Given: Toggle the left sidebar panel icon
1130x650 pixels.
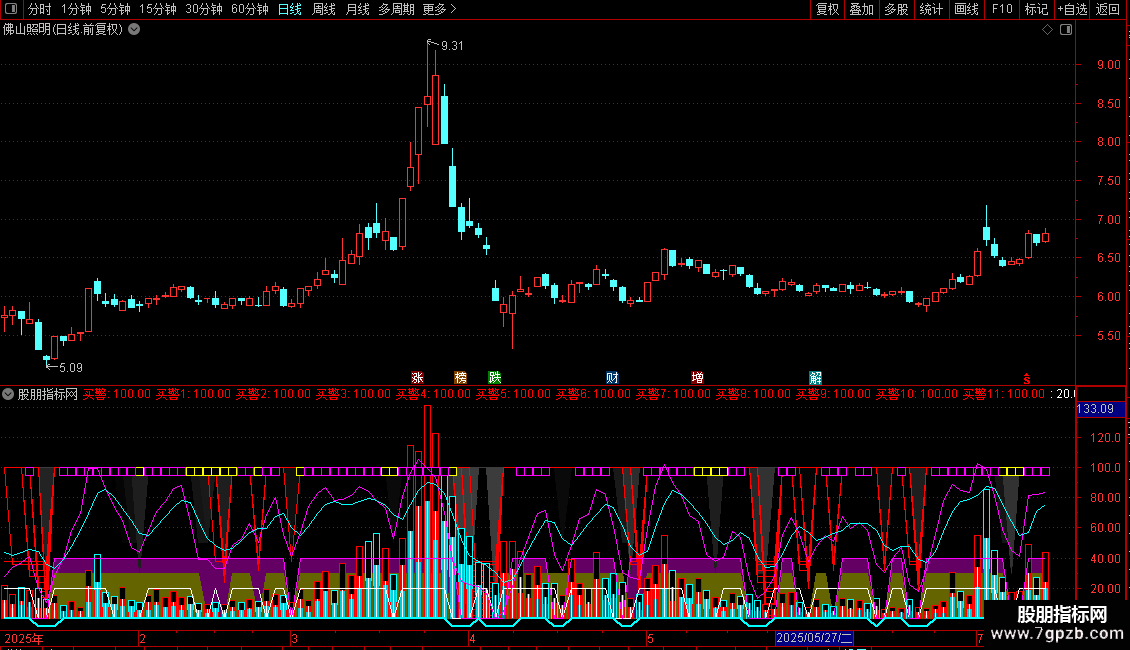Looking at the screenshot, I should point(11,9).
